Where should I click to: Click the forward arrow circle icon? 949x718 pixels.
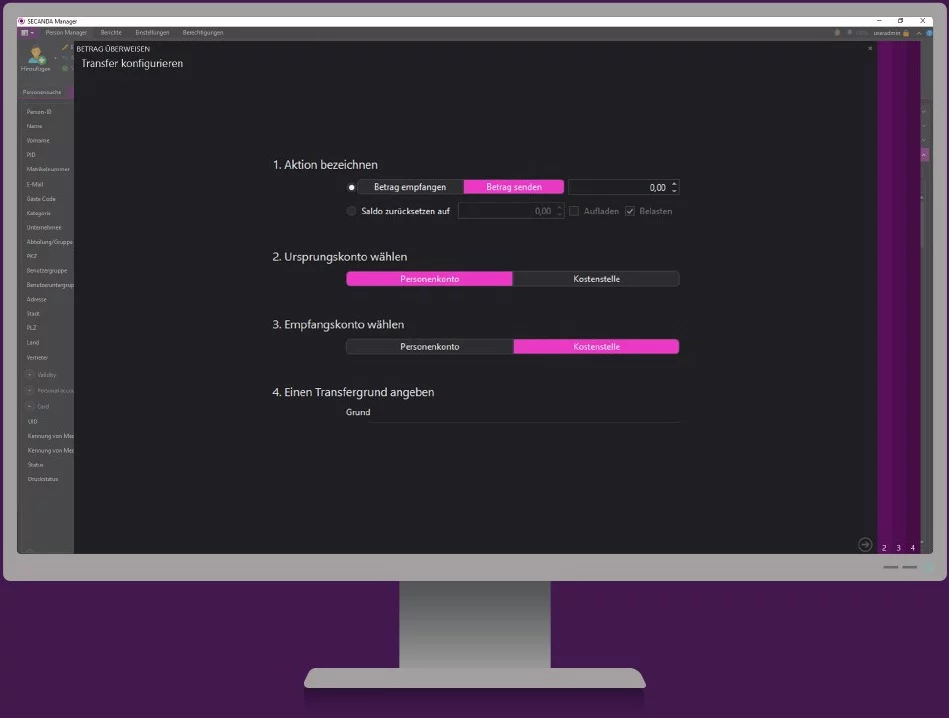[x=865, y=545]
